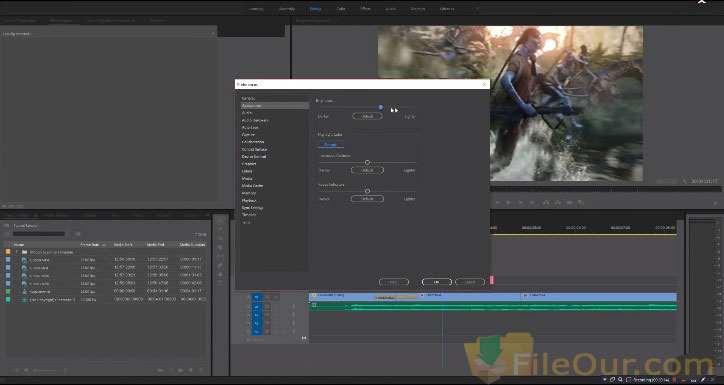
Task: Click the Highlight Color Sample box
Action: tap(330, 144)
